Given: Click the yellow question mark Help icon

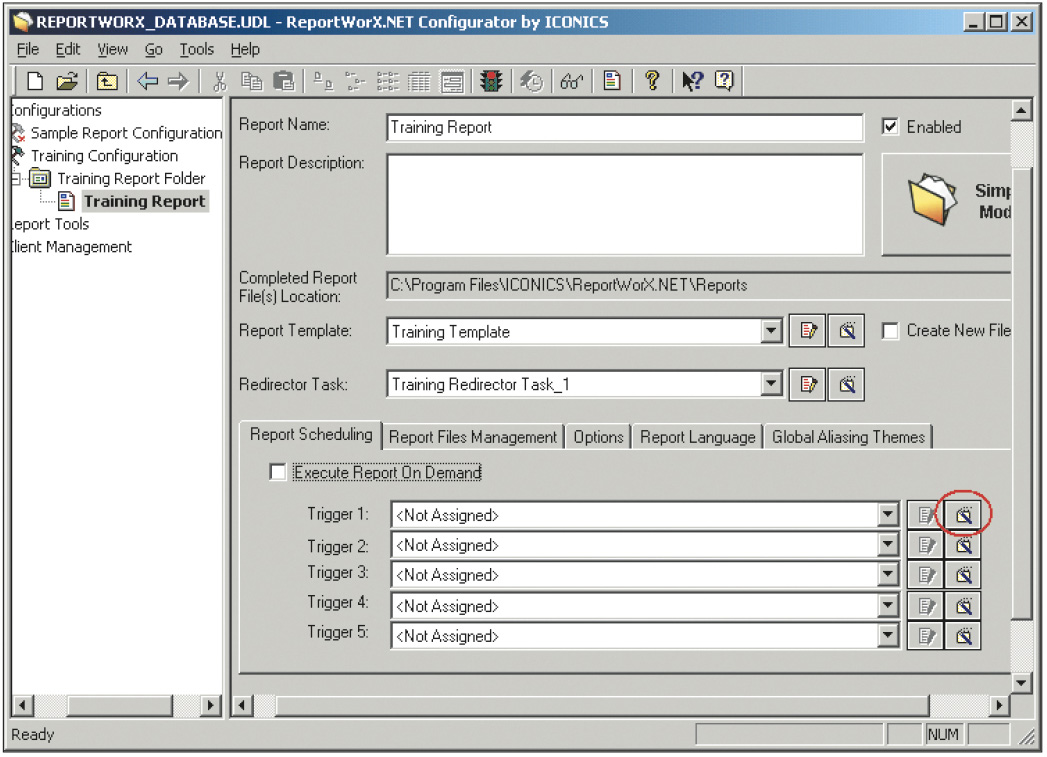Looking at the screenshot, I should click(x=652, y=81).
